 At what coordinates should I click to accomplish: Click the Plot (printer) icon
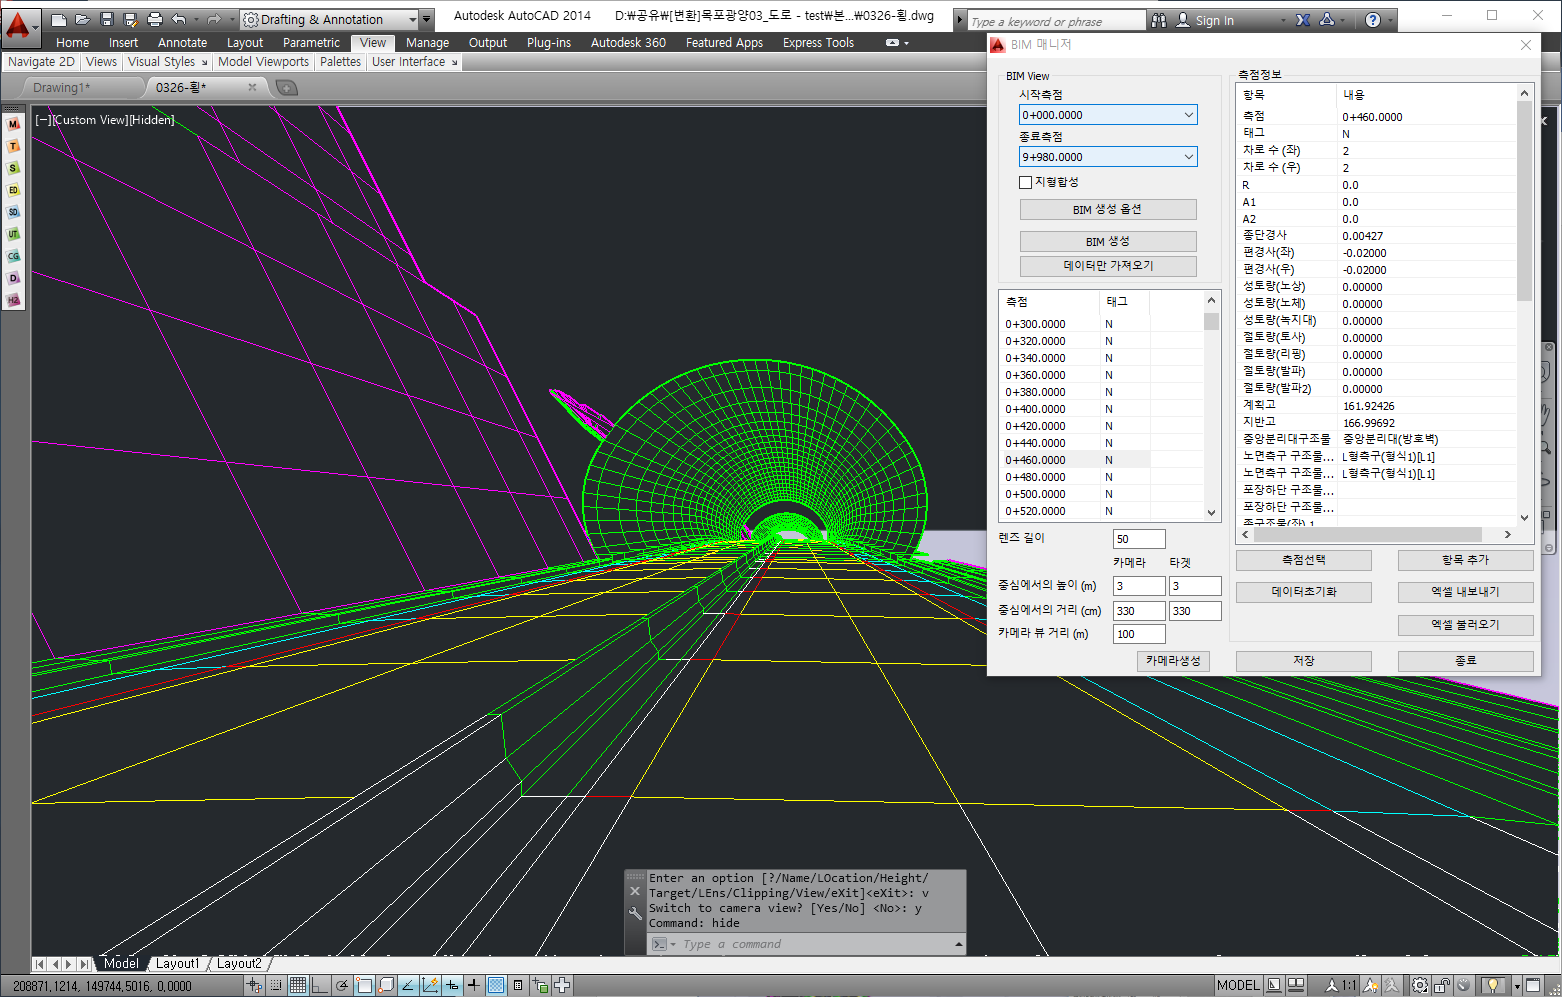pyautogui.click(x=155, y=19)
